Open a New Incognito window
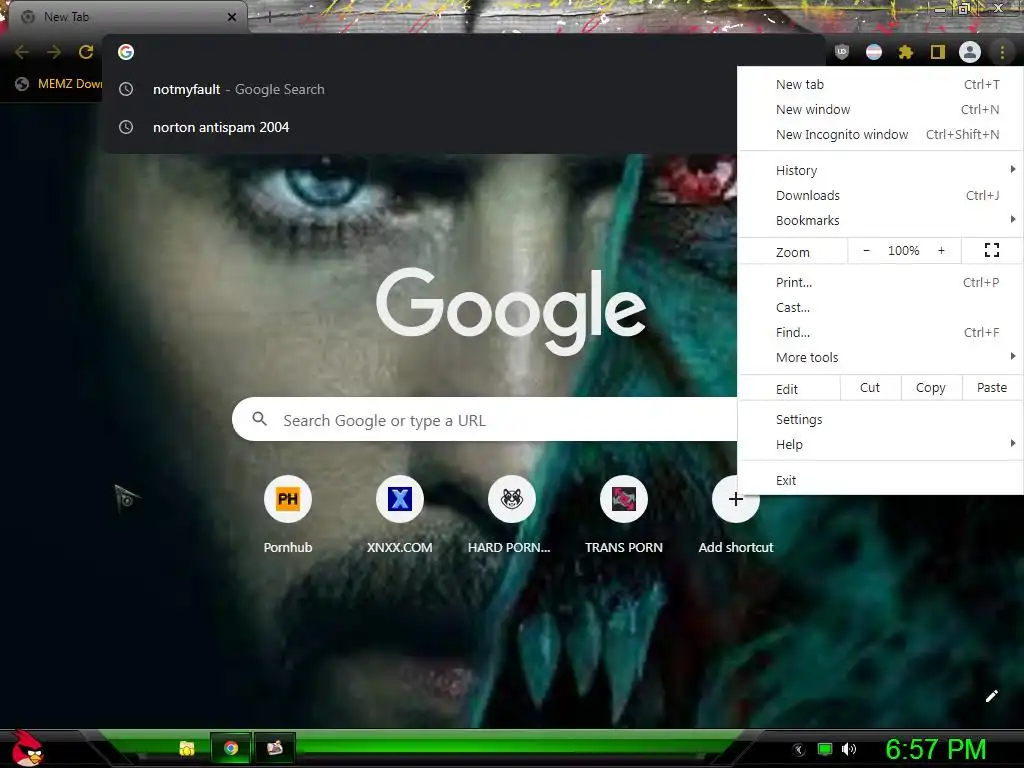The width and height of the screenshot is (1024, 768). 880,135
